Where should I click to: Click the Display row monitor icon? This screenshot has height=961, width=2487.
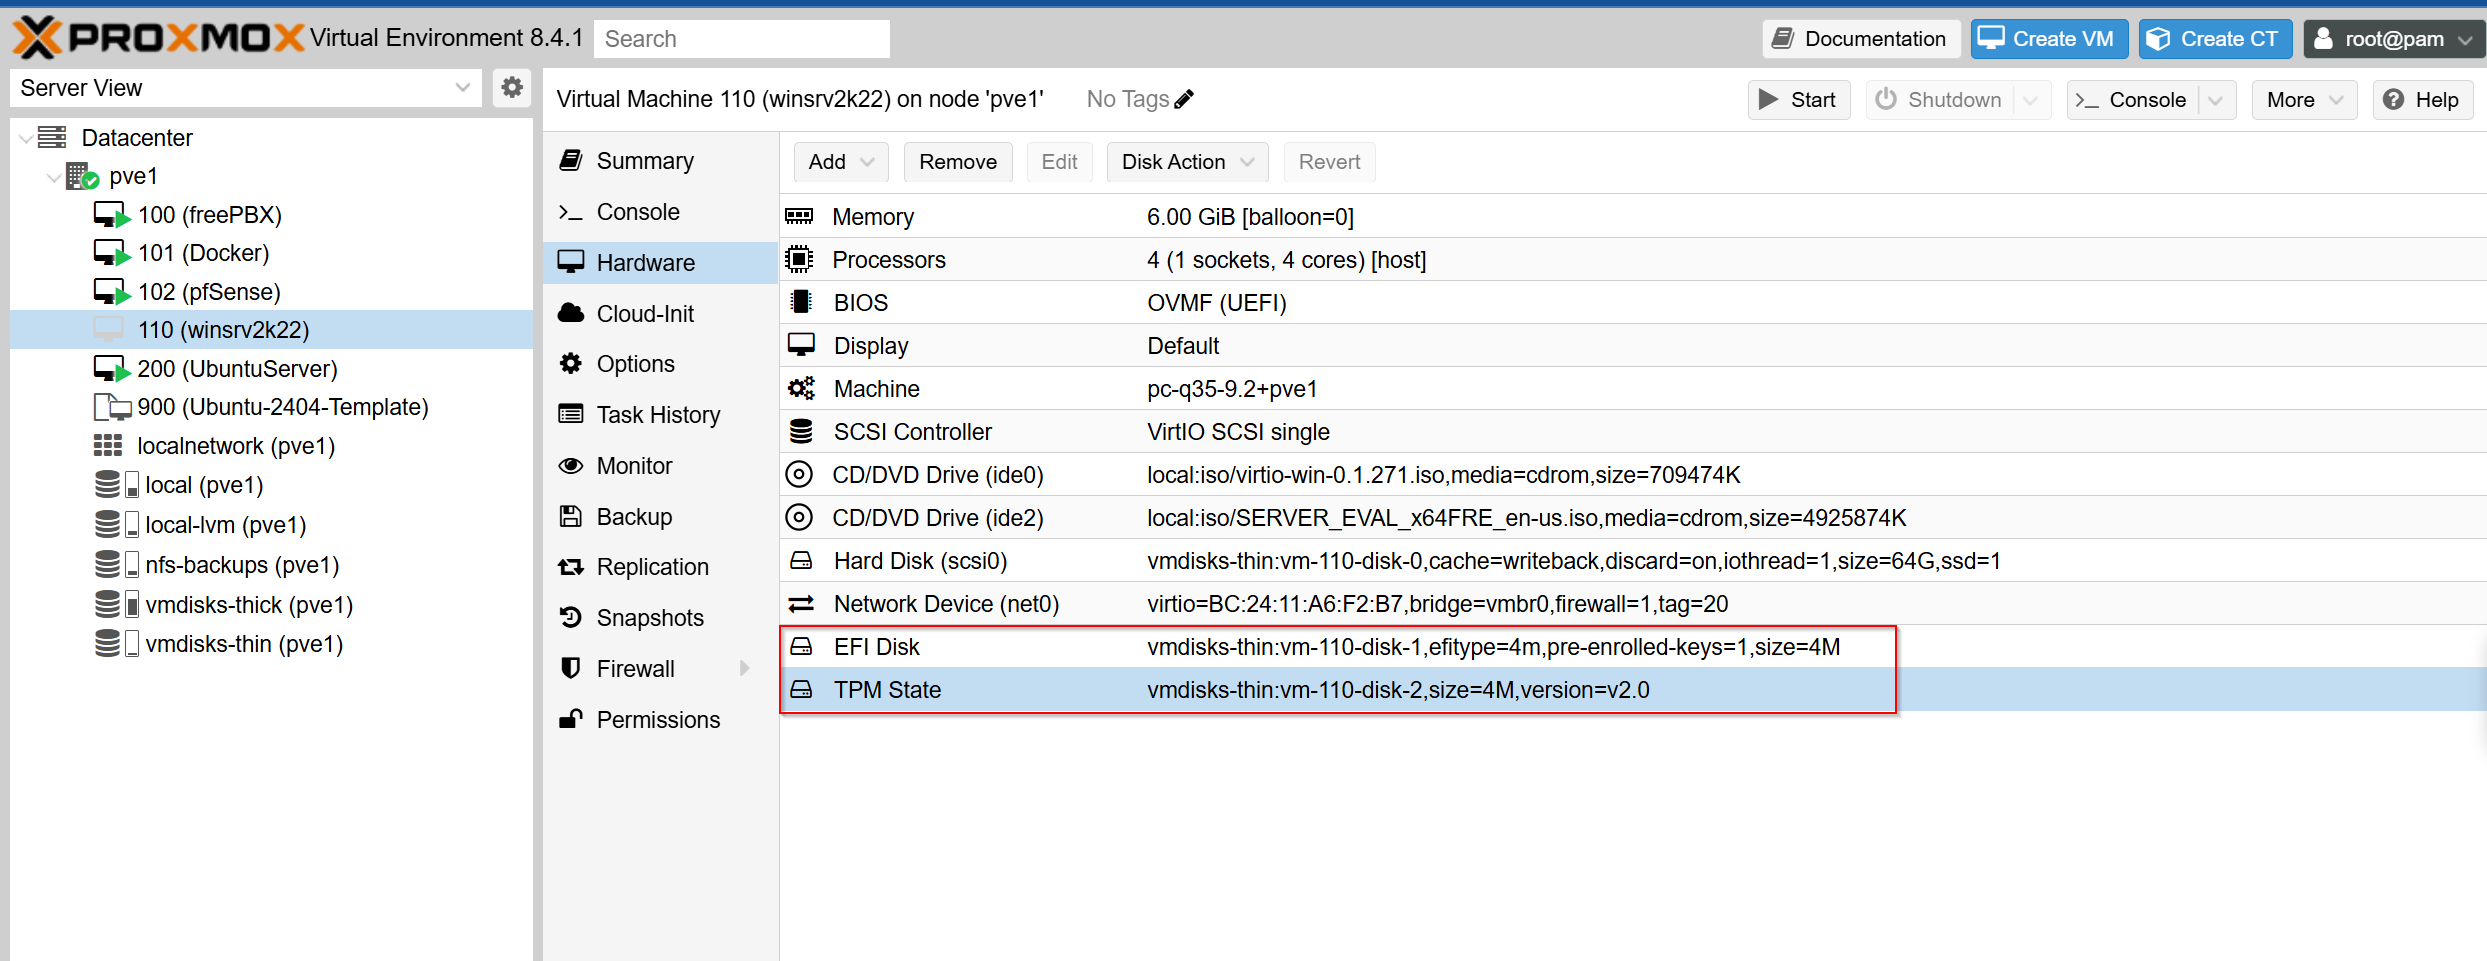pyautogui.click(x=801, y=345)
